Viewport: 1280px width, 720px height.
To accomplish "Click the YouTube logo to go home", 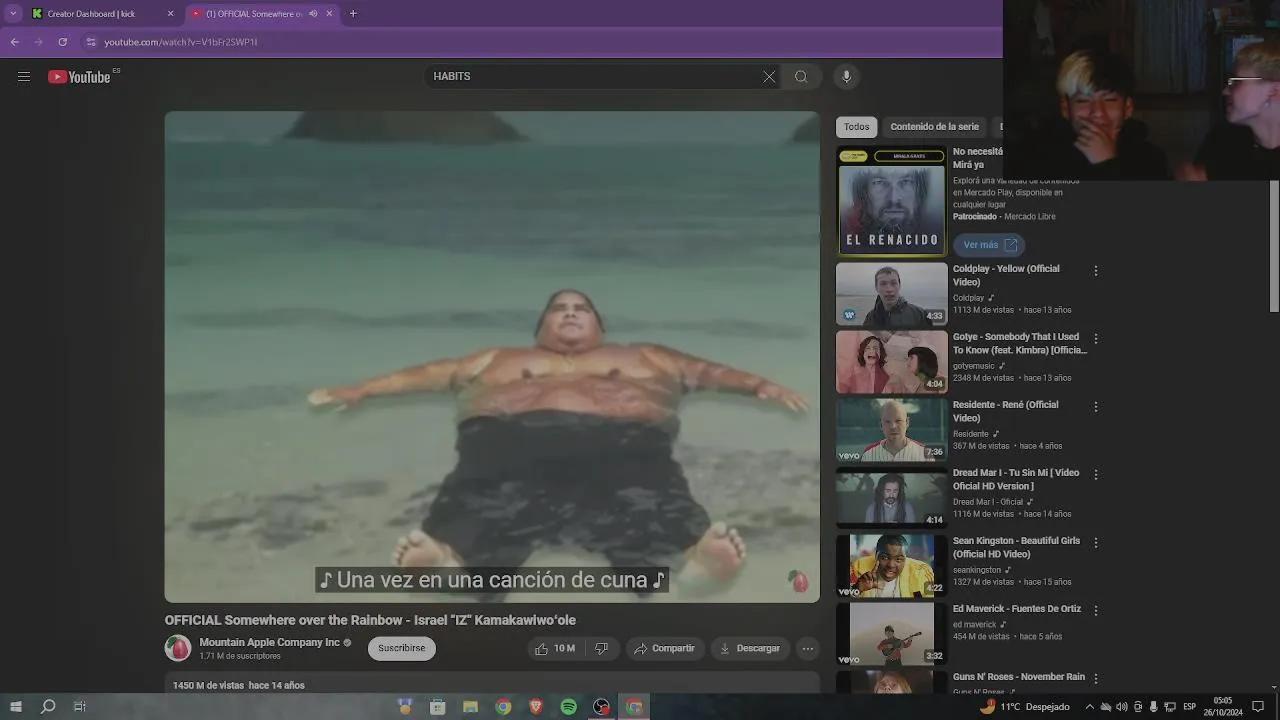I will 80,77.
